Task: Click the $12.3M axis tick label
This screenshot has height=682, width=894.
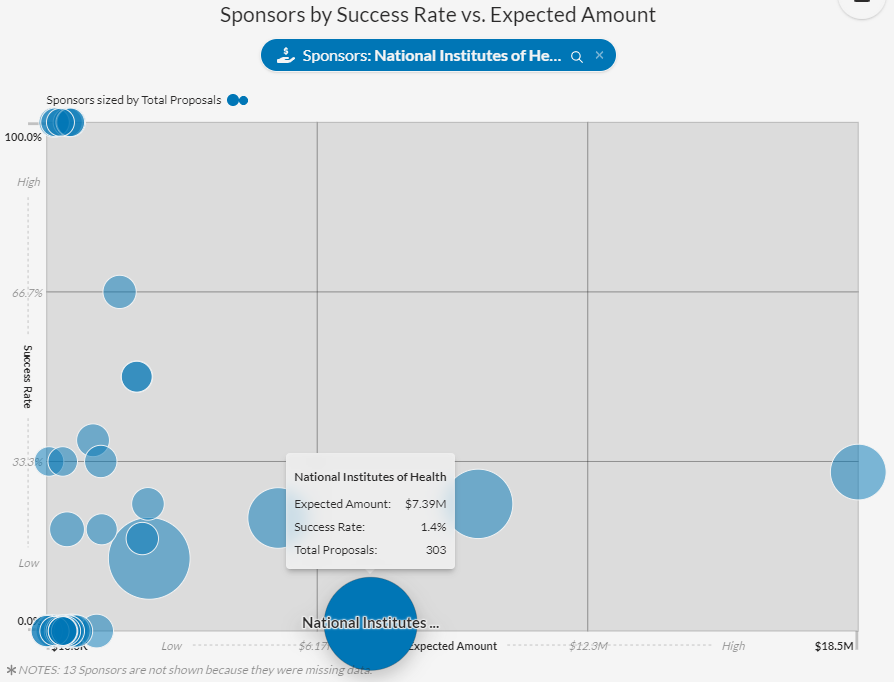Action: click(x=590, y=646)
